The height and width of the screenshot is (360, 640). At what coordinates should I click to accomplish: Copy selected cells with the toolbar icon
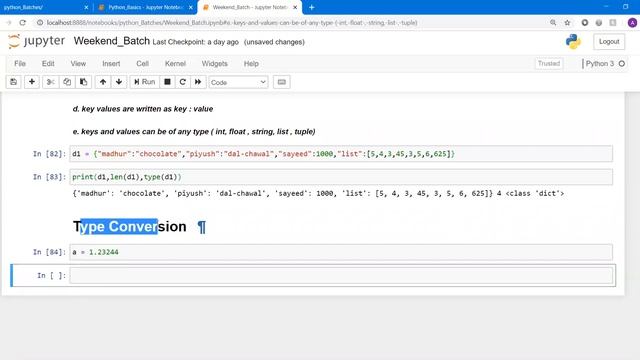67,82
